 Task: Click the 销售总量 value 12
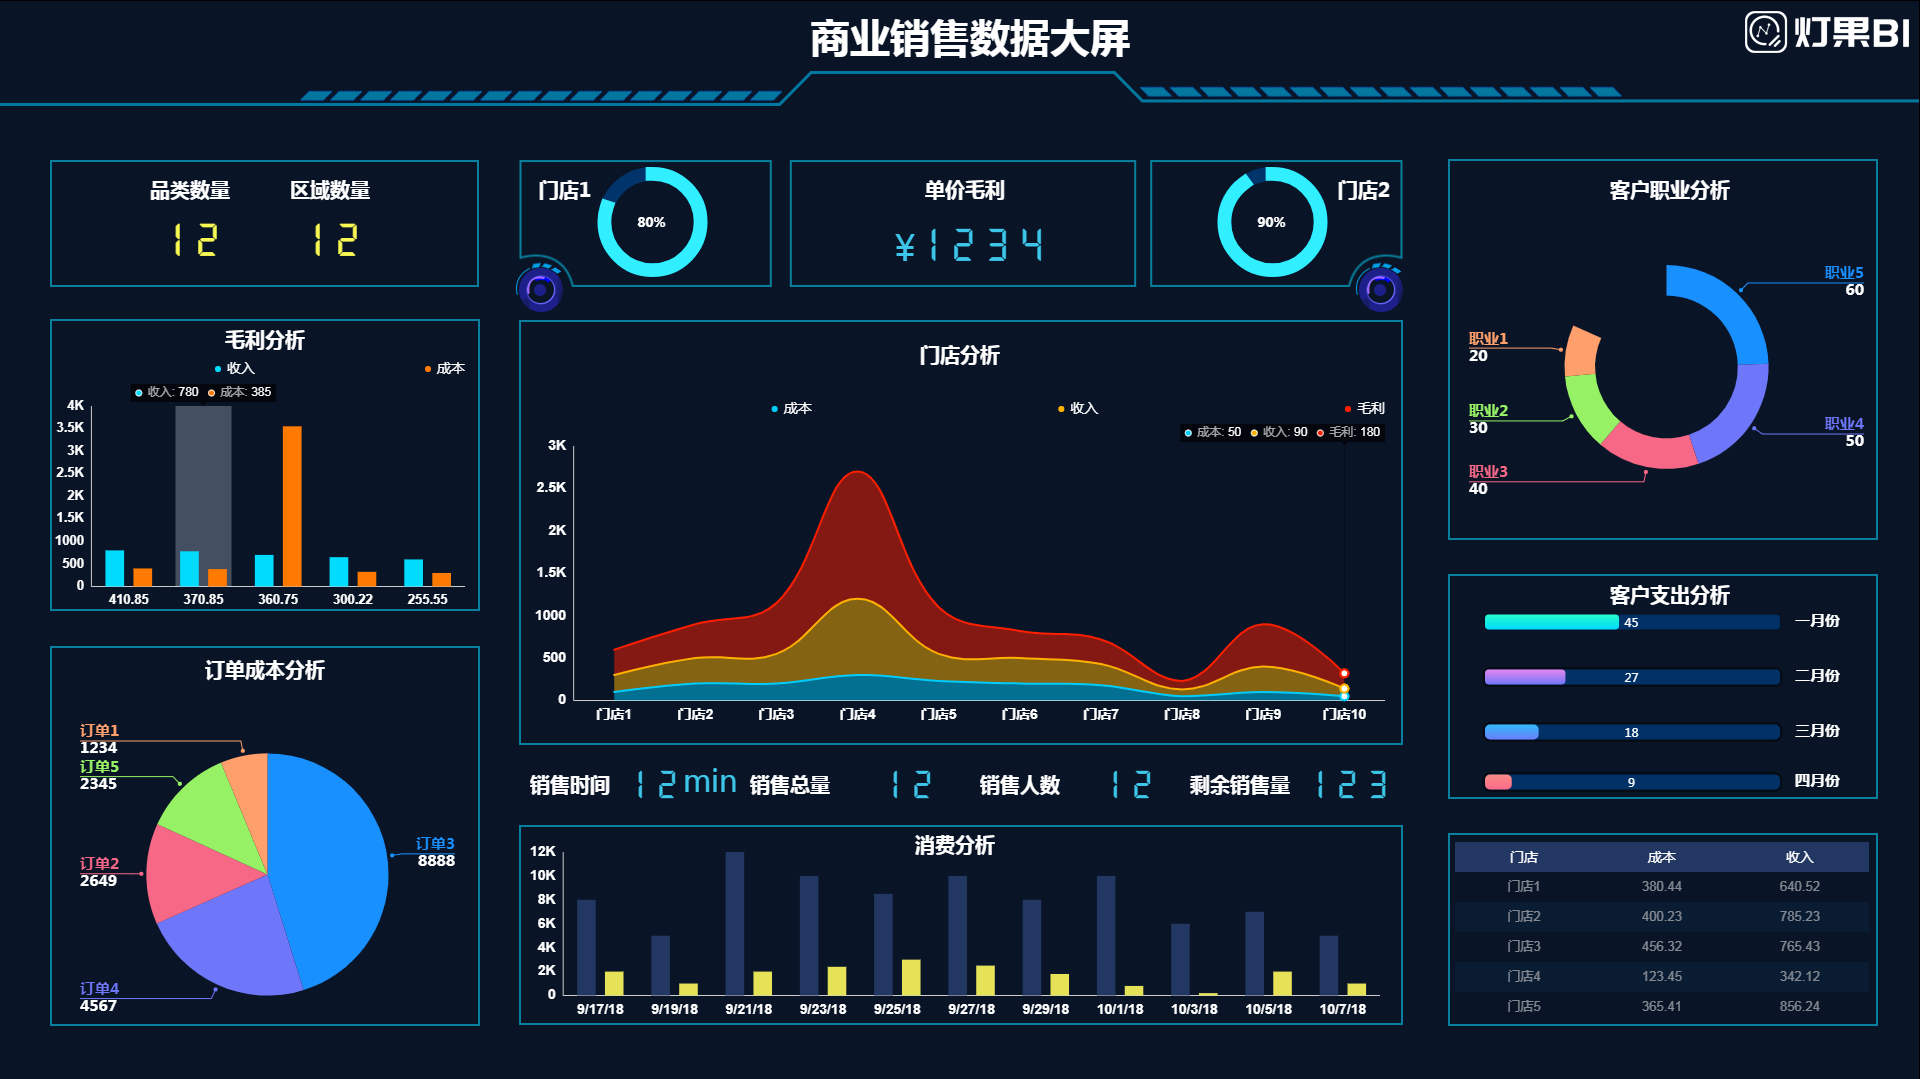coord(911,785)
